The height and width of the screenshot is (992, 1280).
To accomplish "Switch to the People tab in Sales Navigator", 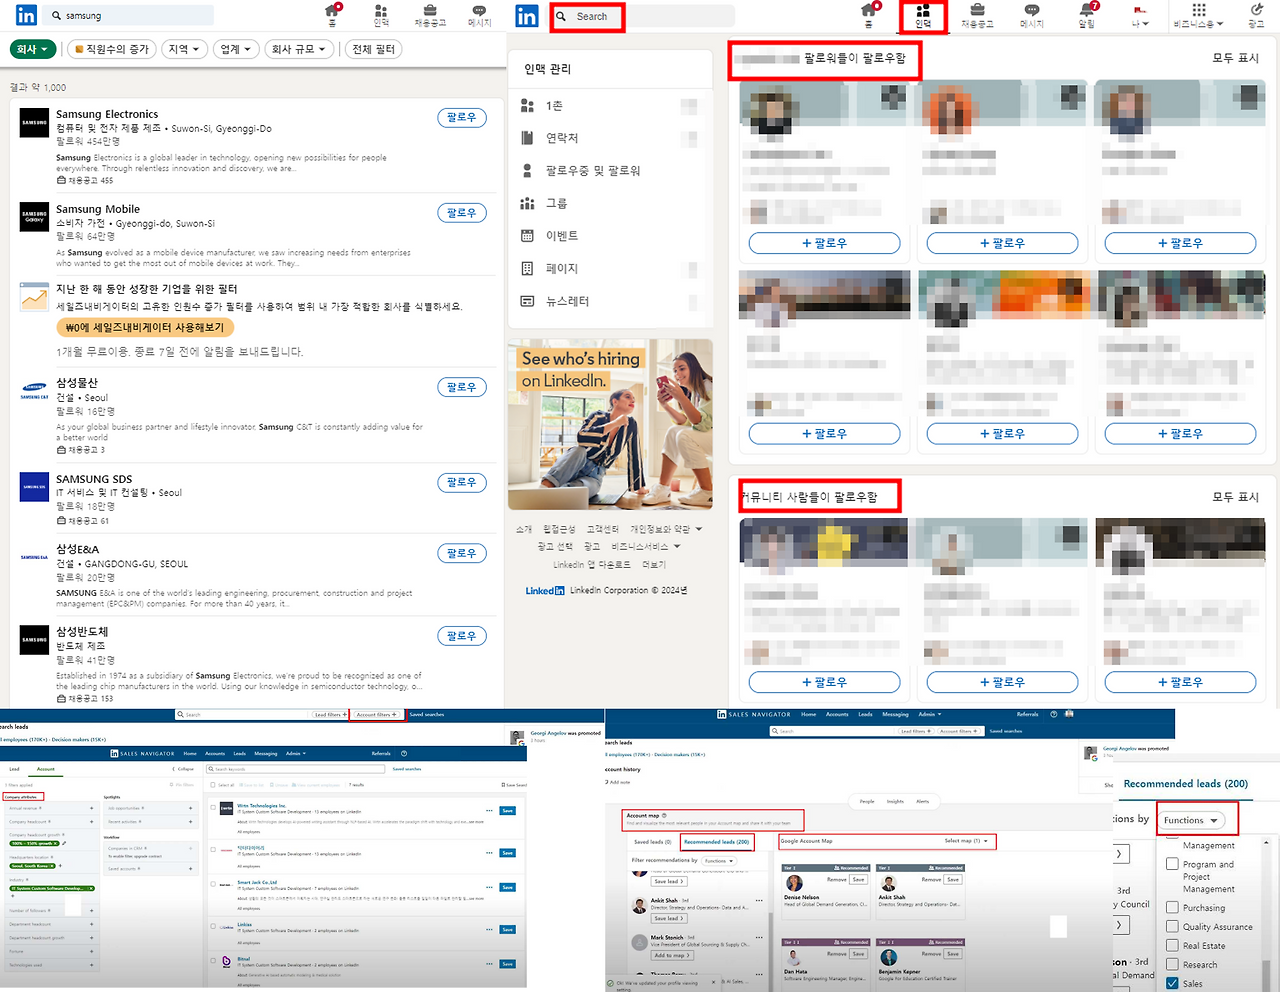I will point(867,801).
